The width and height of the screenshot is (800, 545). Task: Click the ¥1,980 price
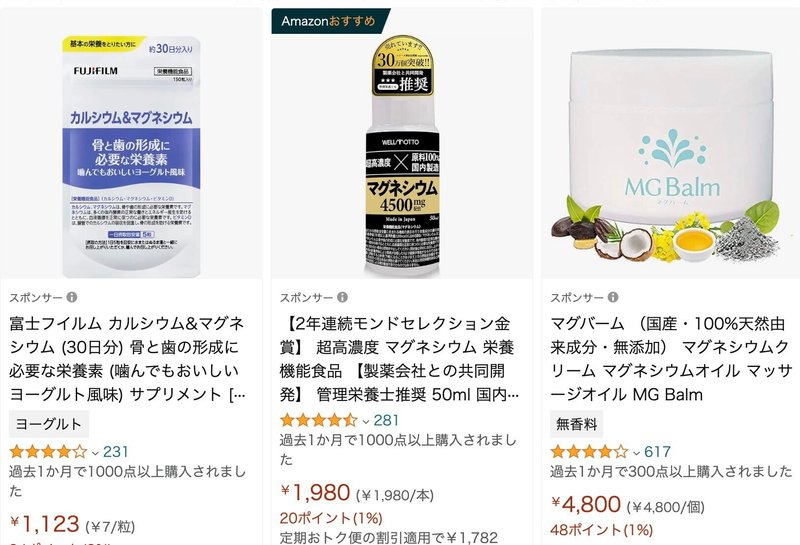[315, 493]
